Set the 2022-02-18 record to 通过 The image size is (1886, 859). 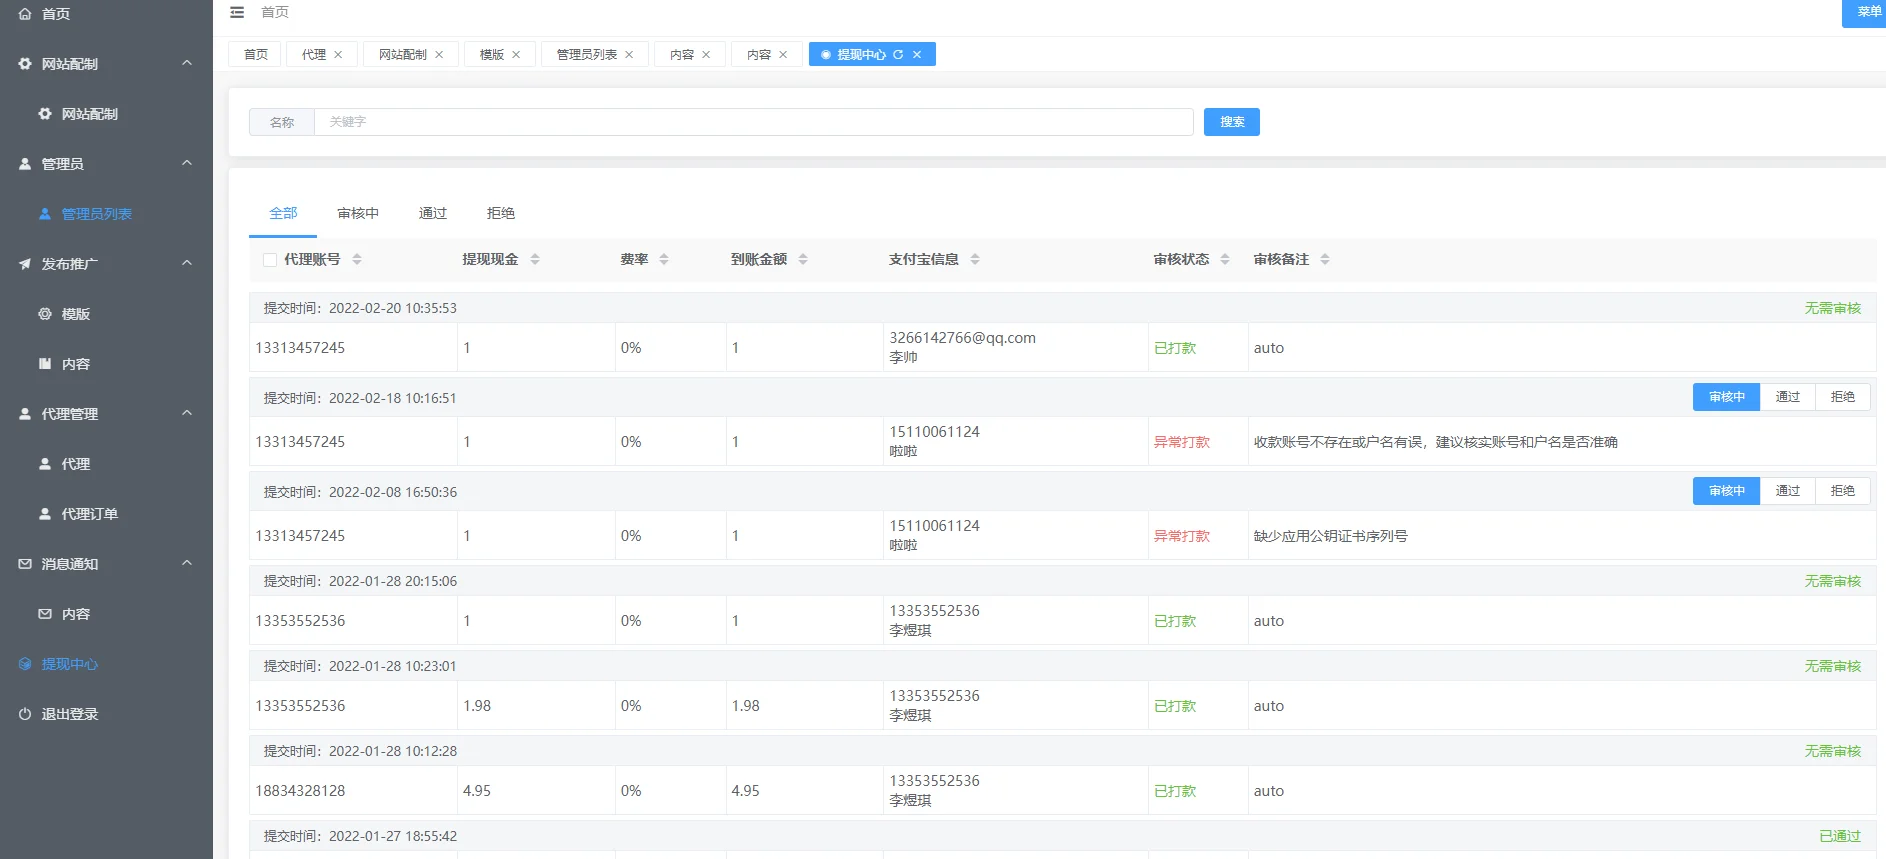[1787, 397]
